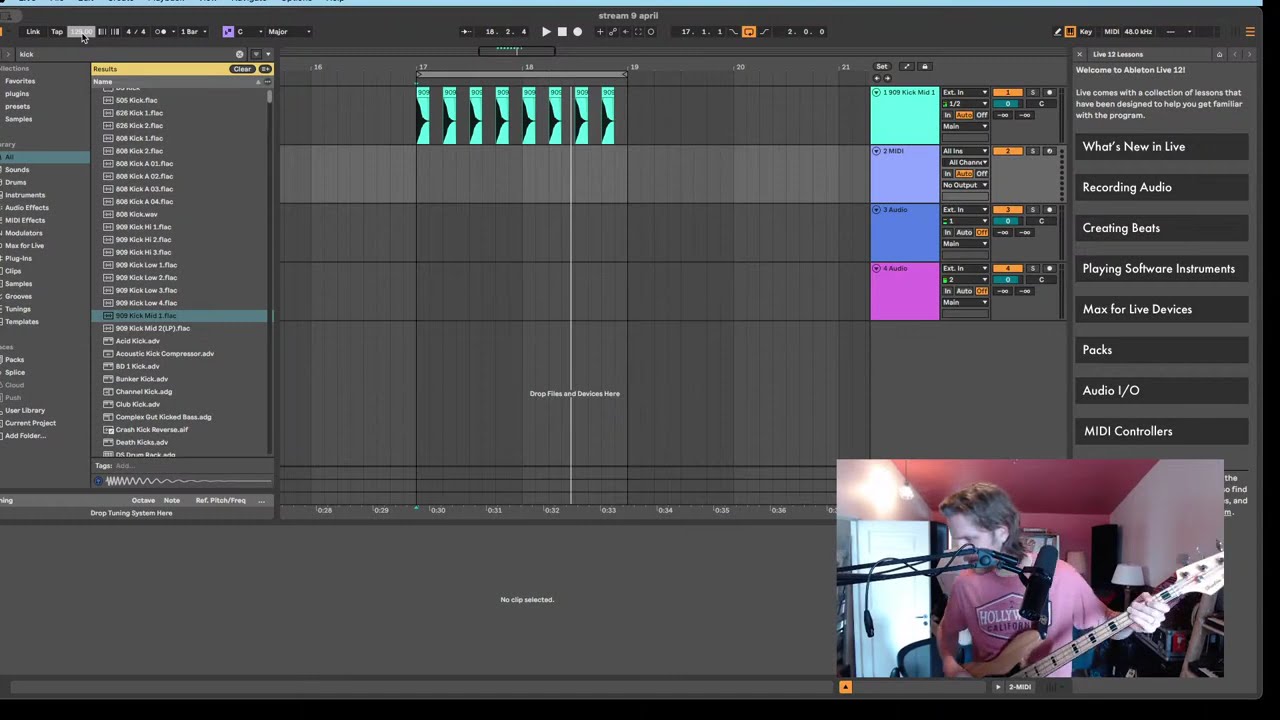The height and width of the screenshot is (720, 1280).
Task: Toggle the purple Scale Mode icon
Action: (228, 32)
